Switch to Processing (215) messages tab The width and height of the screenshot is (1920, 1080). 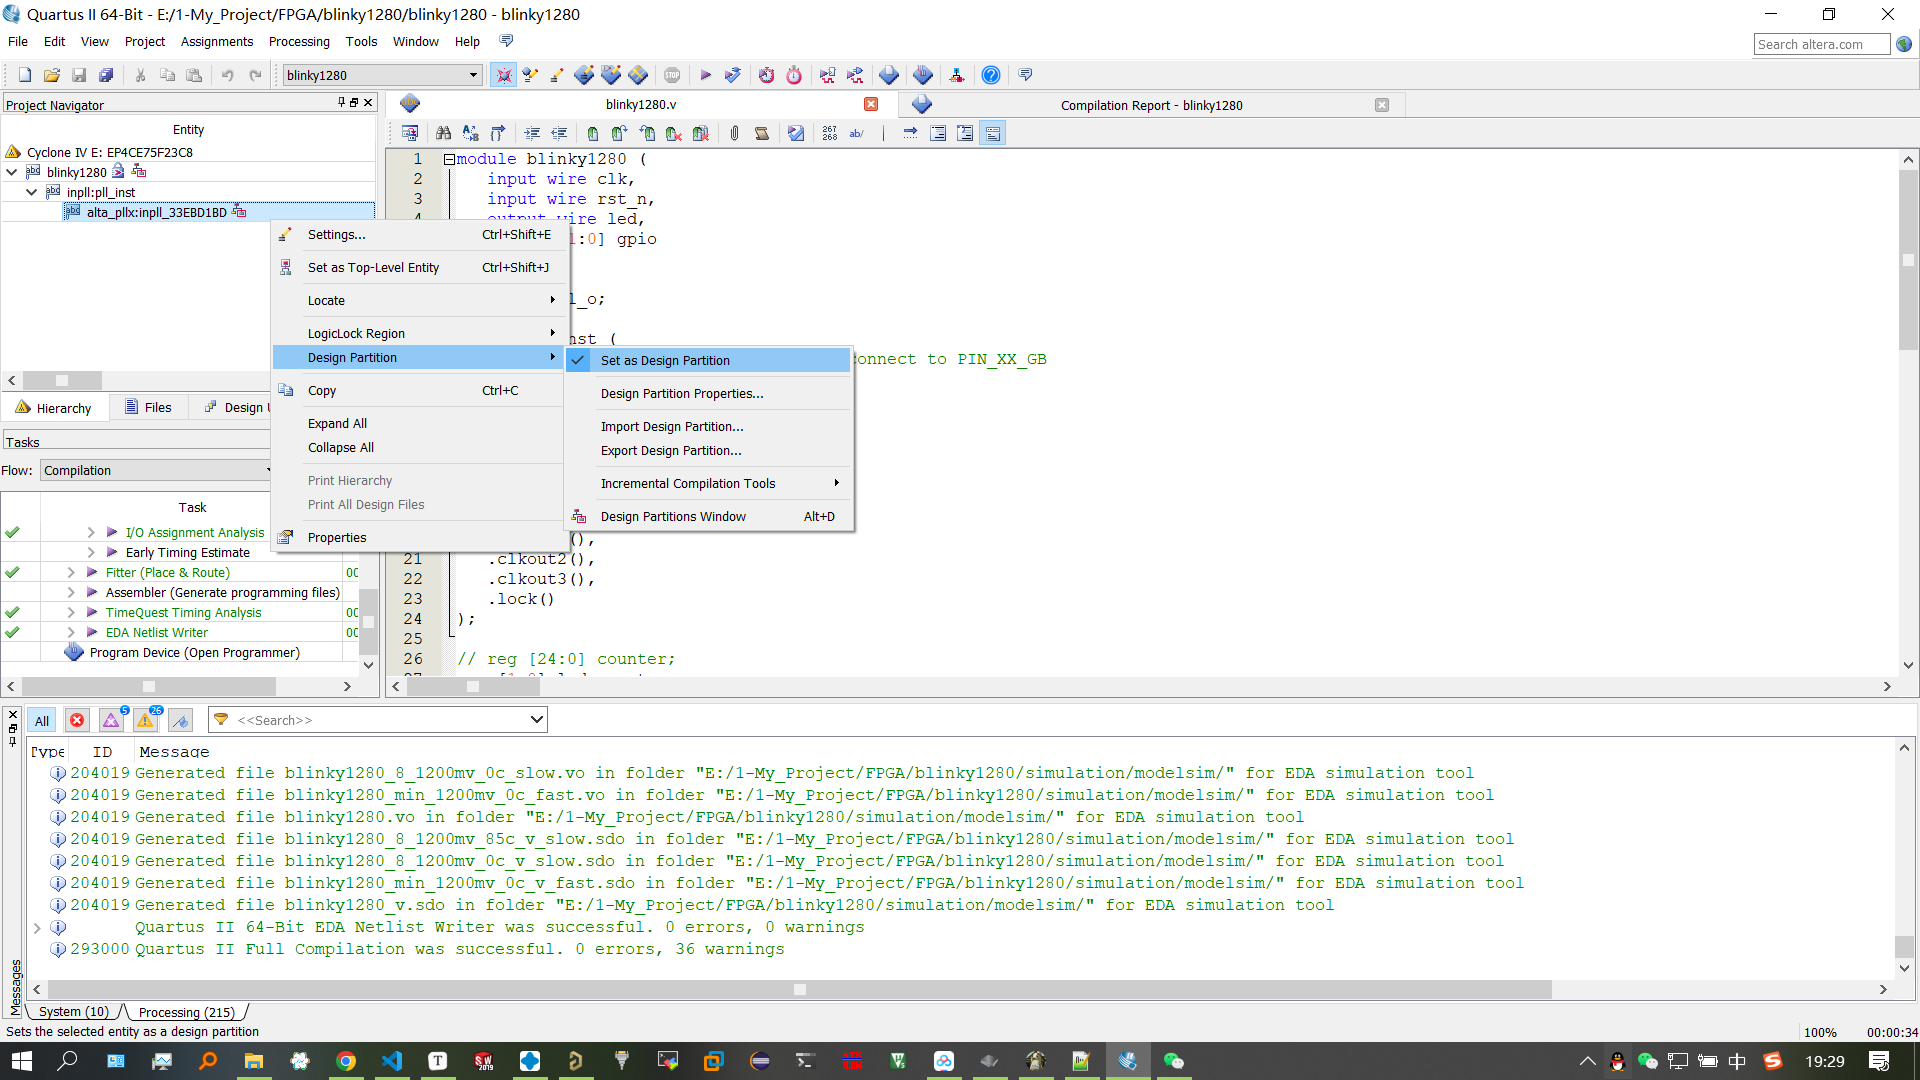coord(187,1012)
